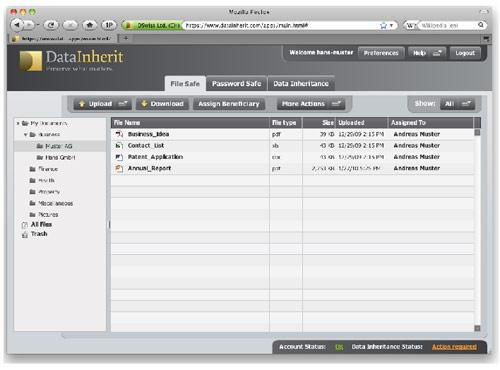Click the DSwiss Ltd. site identity badge
Screen dimensions: 500x370
point(152,25)
